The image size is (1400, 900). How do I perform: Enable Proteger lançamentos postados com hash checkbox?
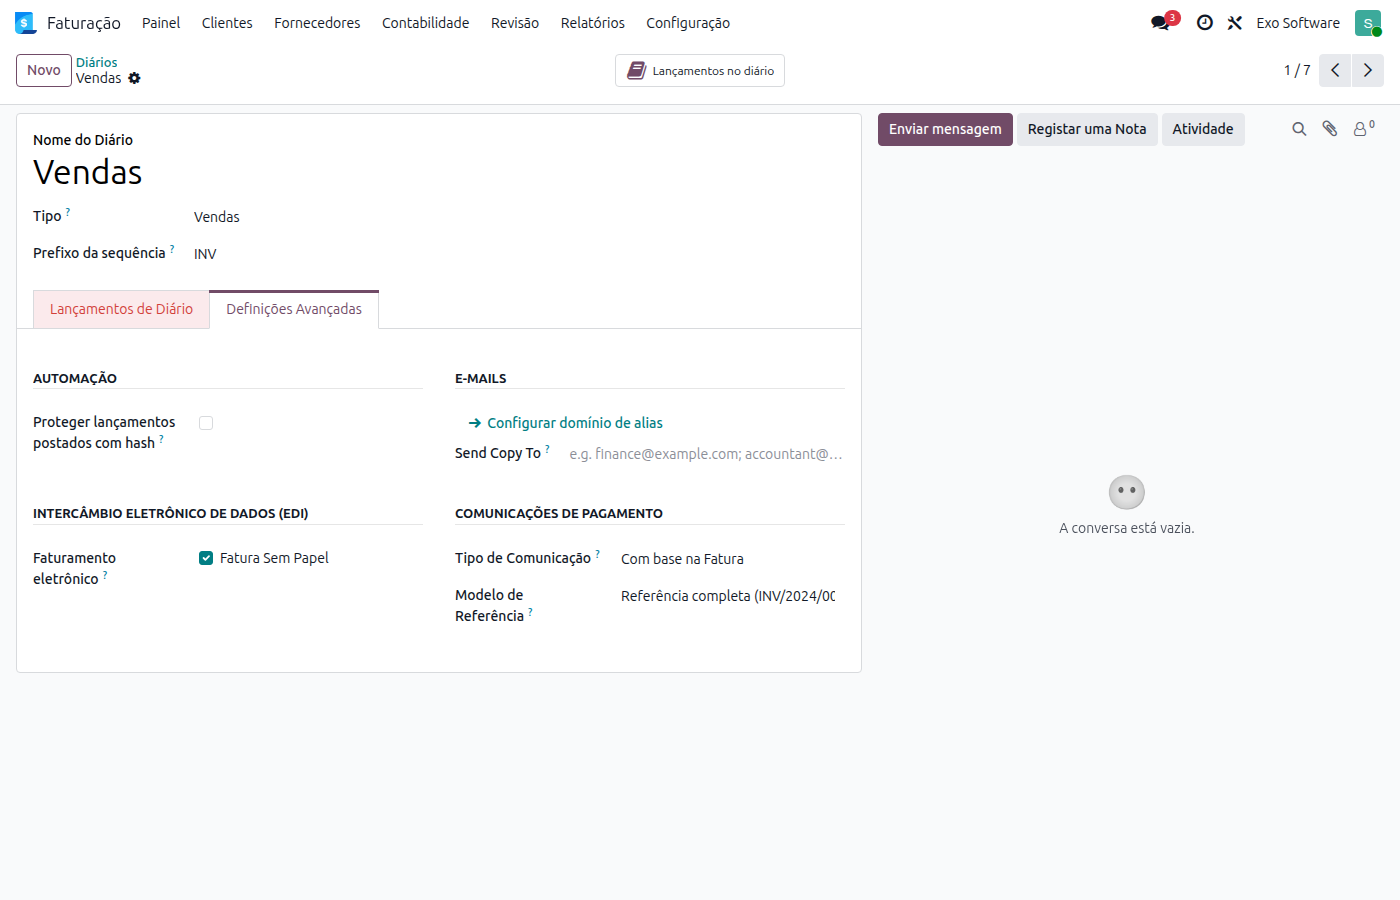pyautogui.click(x=206, y=423)
